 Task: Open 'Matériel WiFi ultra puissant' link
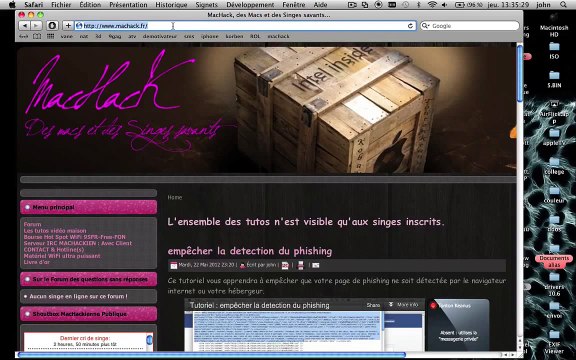tap(62, 256)
